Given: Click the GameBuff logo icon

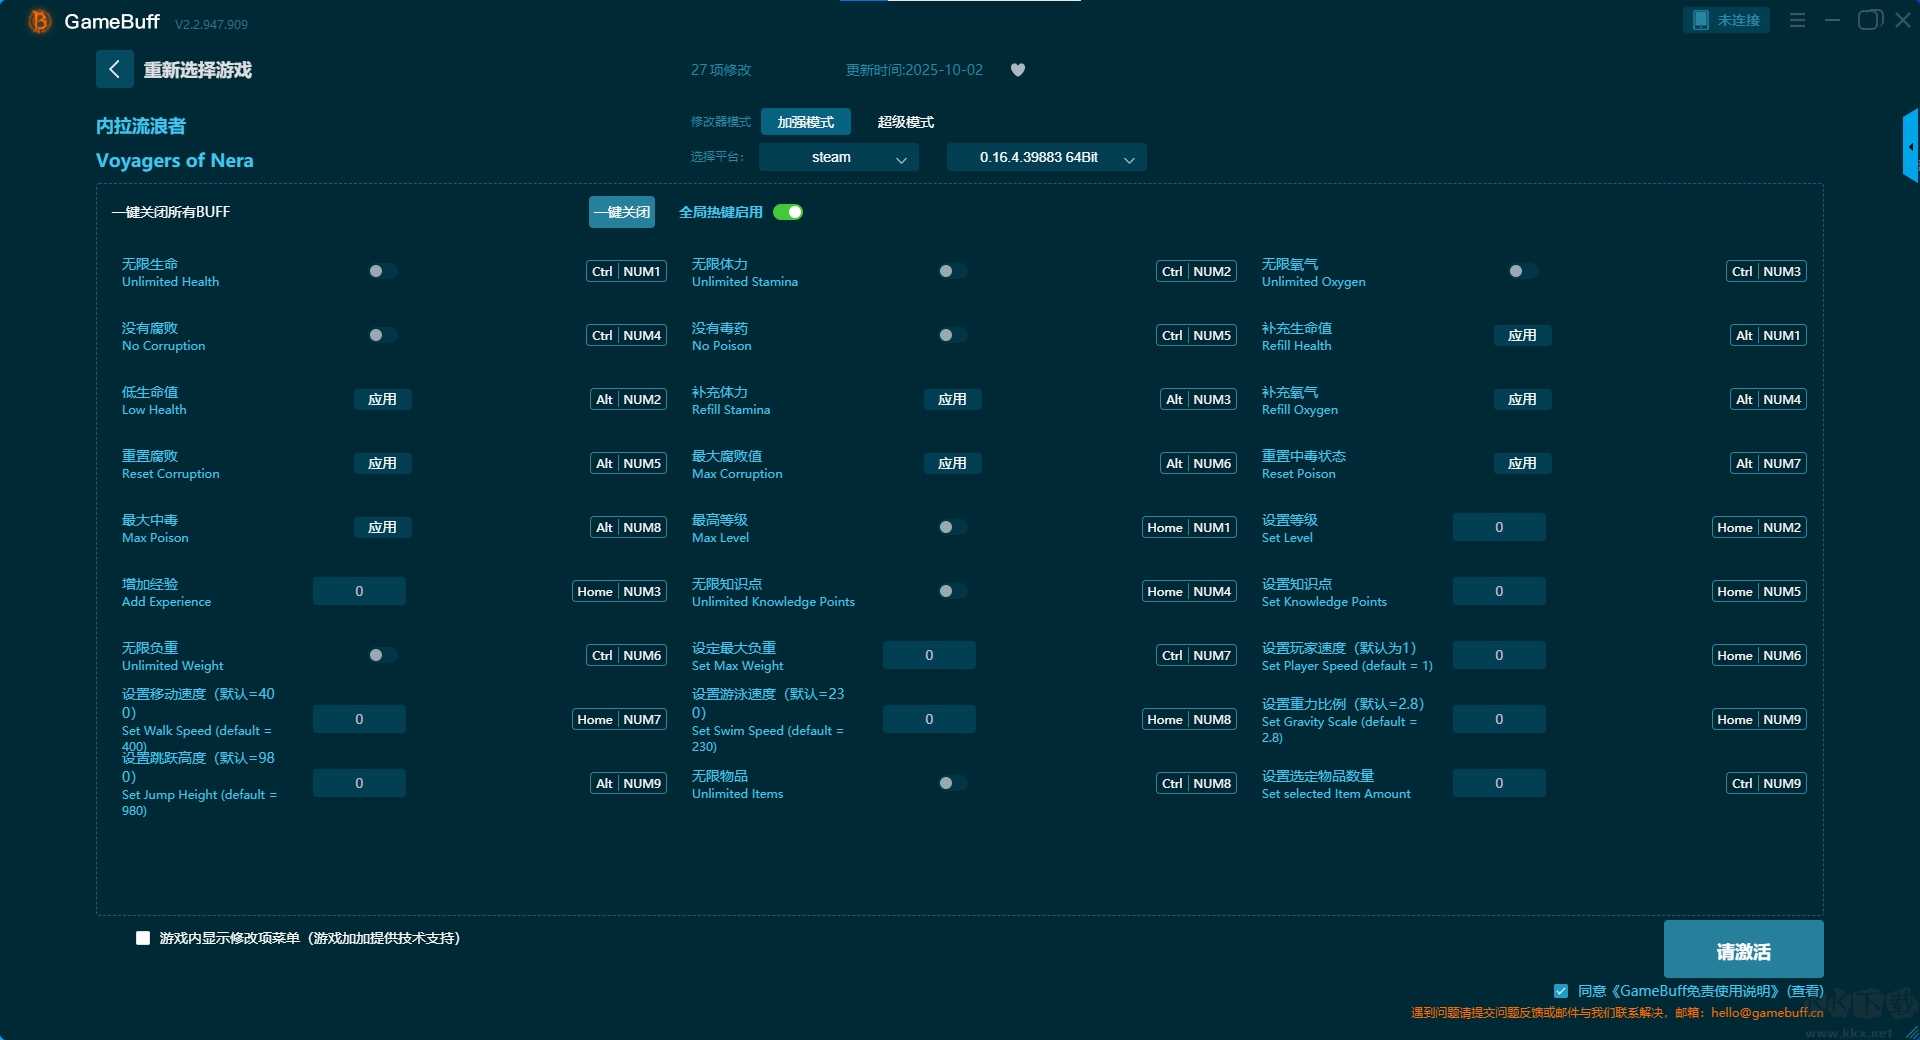Looking at the screenshot, I should (x=40, y=21).
